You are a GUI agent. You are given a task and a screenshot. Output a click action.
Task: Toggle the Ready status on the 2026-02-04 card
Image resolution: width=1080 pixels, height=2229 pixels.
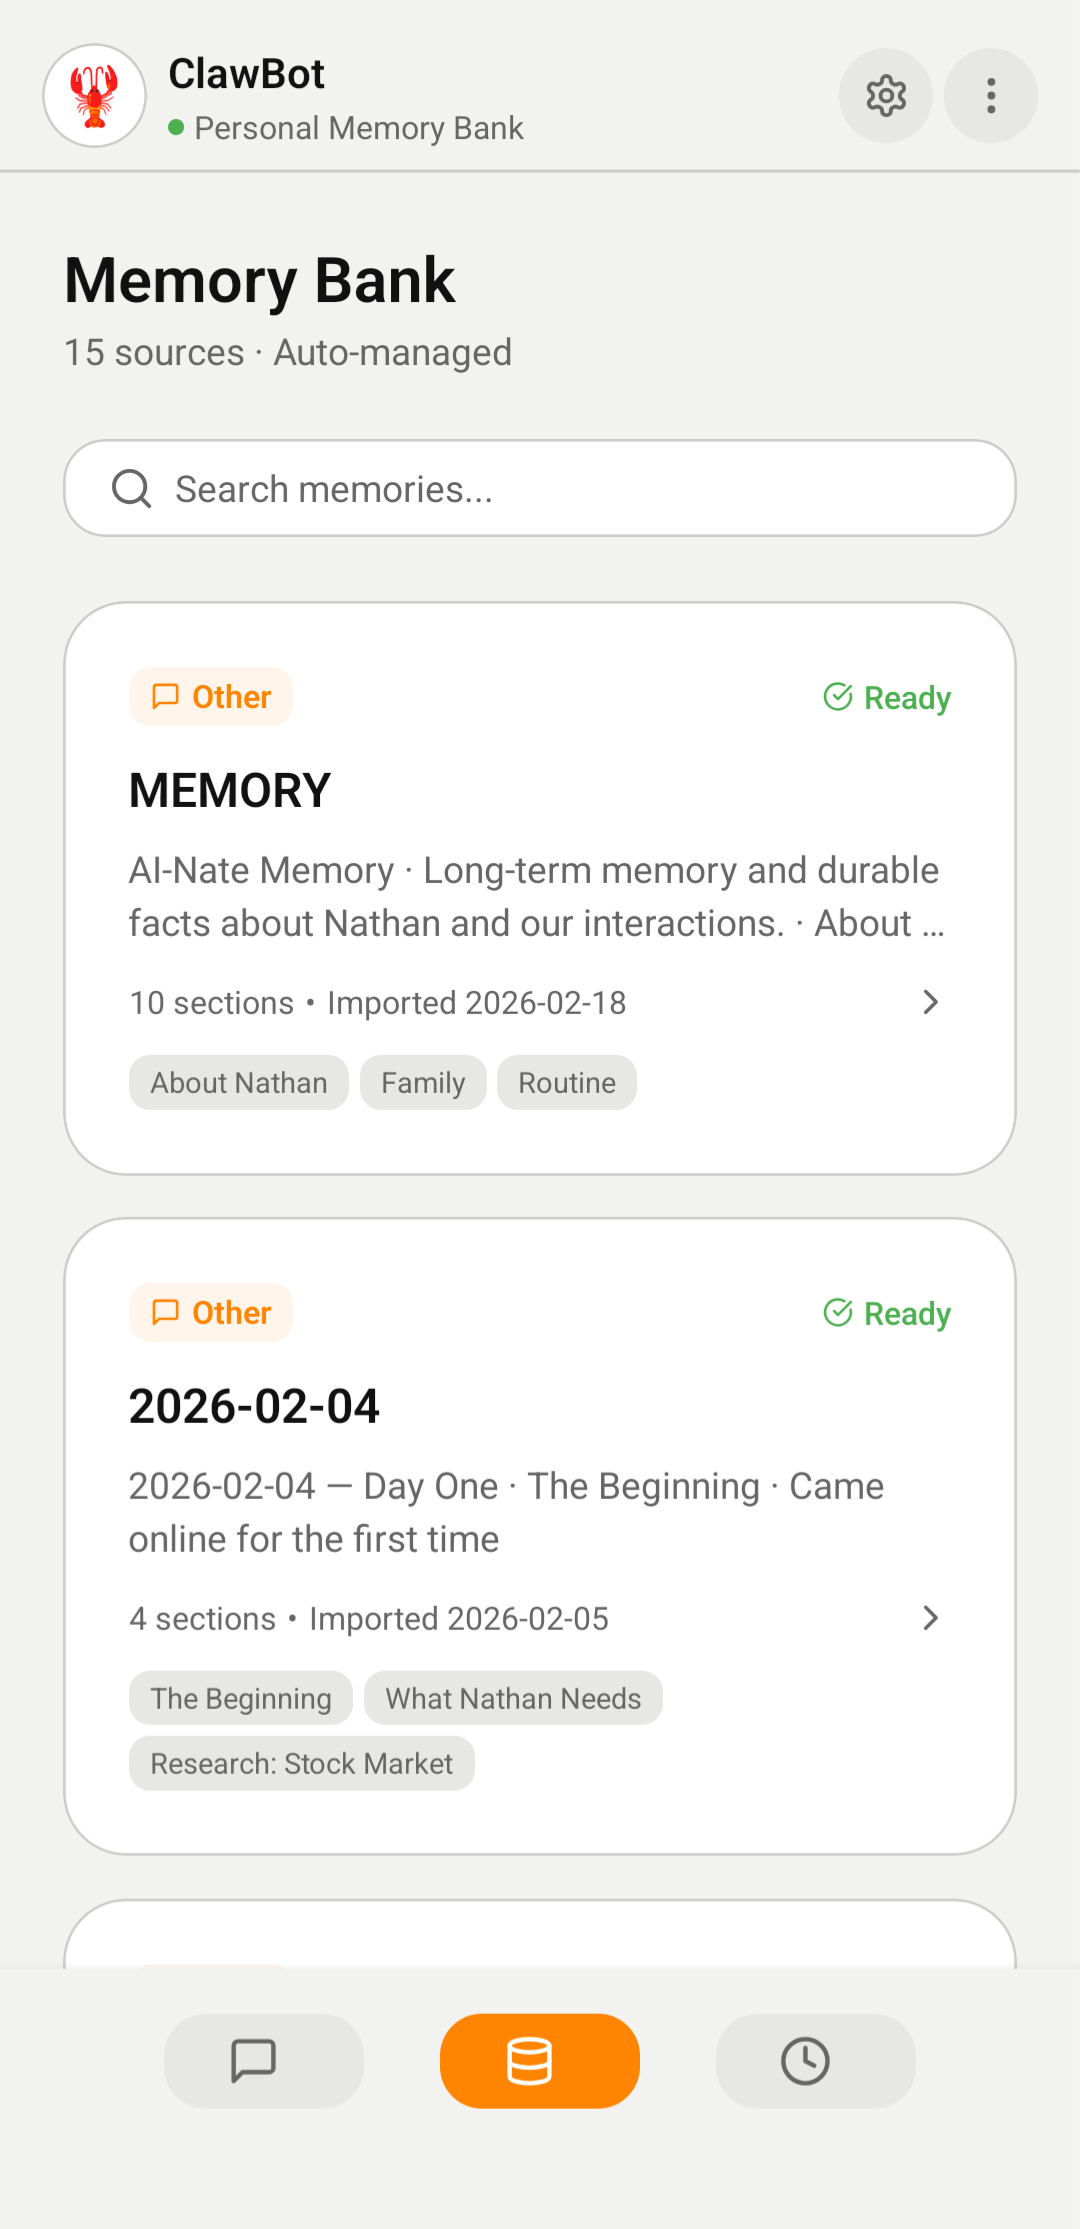click(x=884, y=1313)
